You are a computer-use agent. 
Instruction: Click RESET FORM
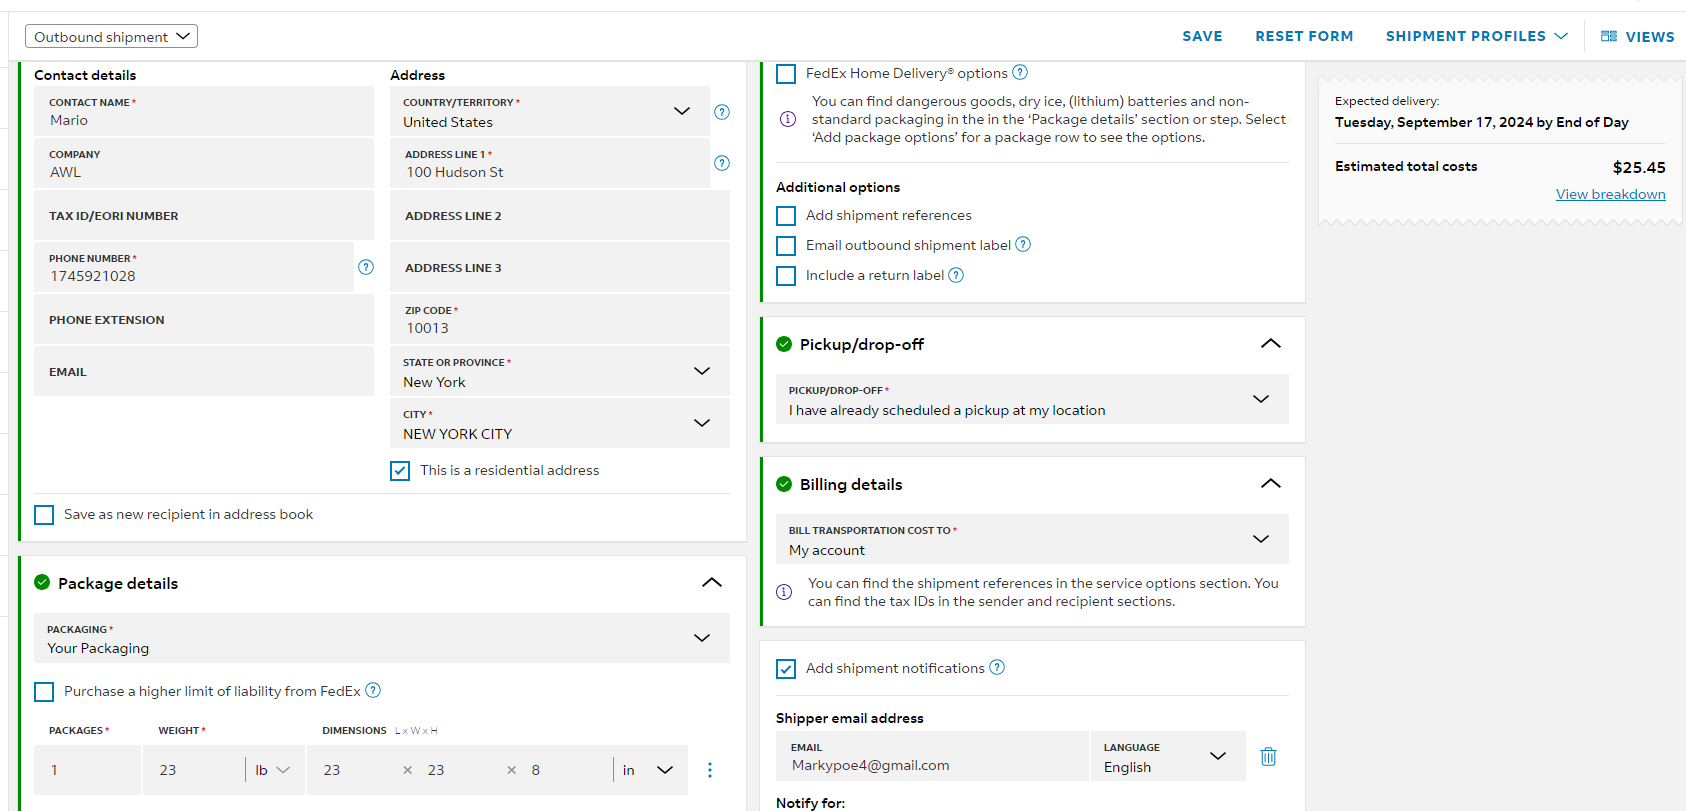[x=1304, y=36]
